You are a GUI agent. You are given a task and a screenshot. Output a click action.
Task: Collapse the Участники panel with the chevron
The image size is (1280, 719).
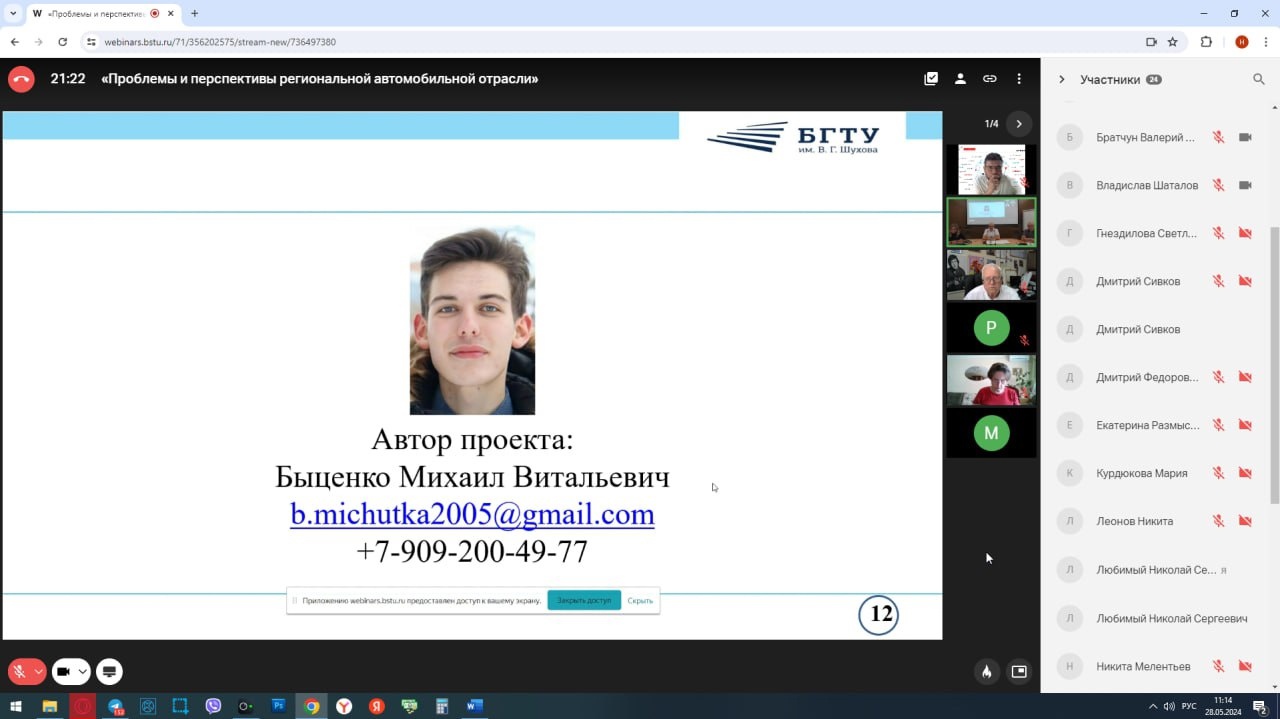(x=1061, y=79)
